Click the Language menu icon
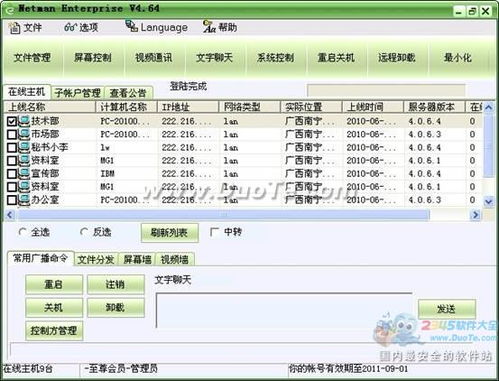 pos(131,26)
